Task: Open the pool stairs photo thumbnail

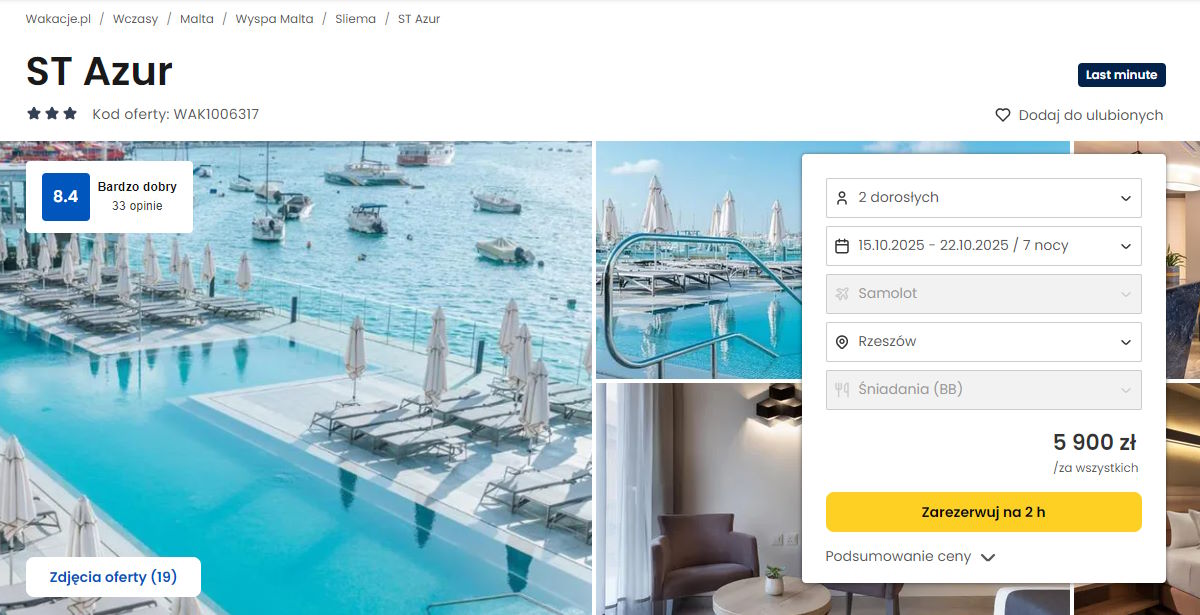Action: tap(698, 260)
